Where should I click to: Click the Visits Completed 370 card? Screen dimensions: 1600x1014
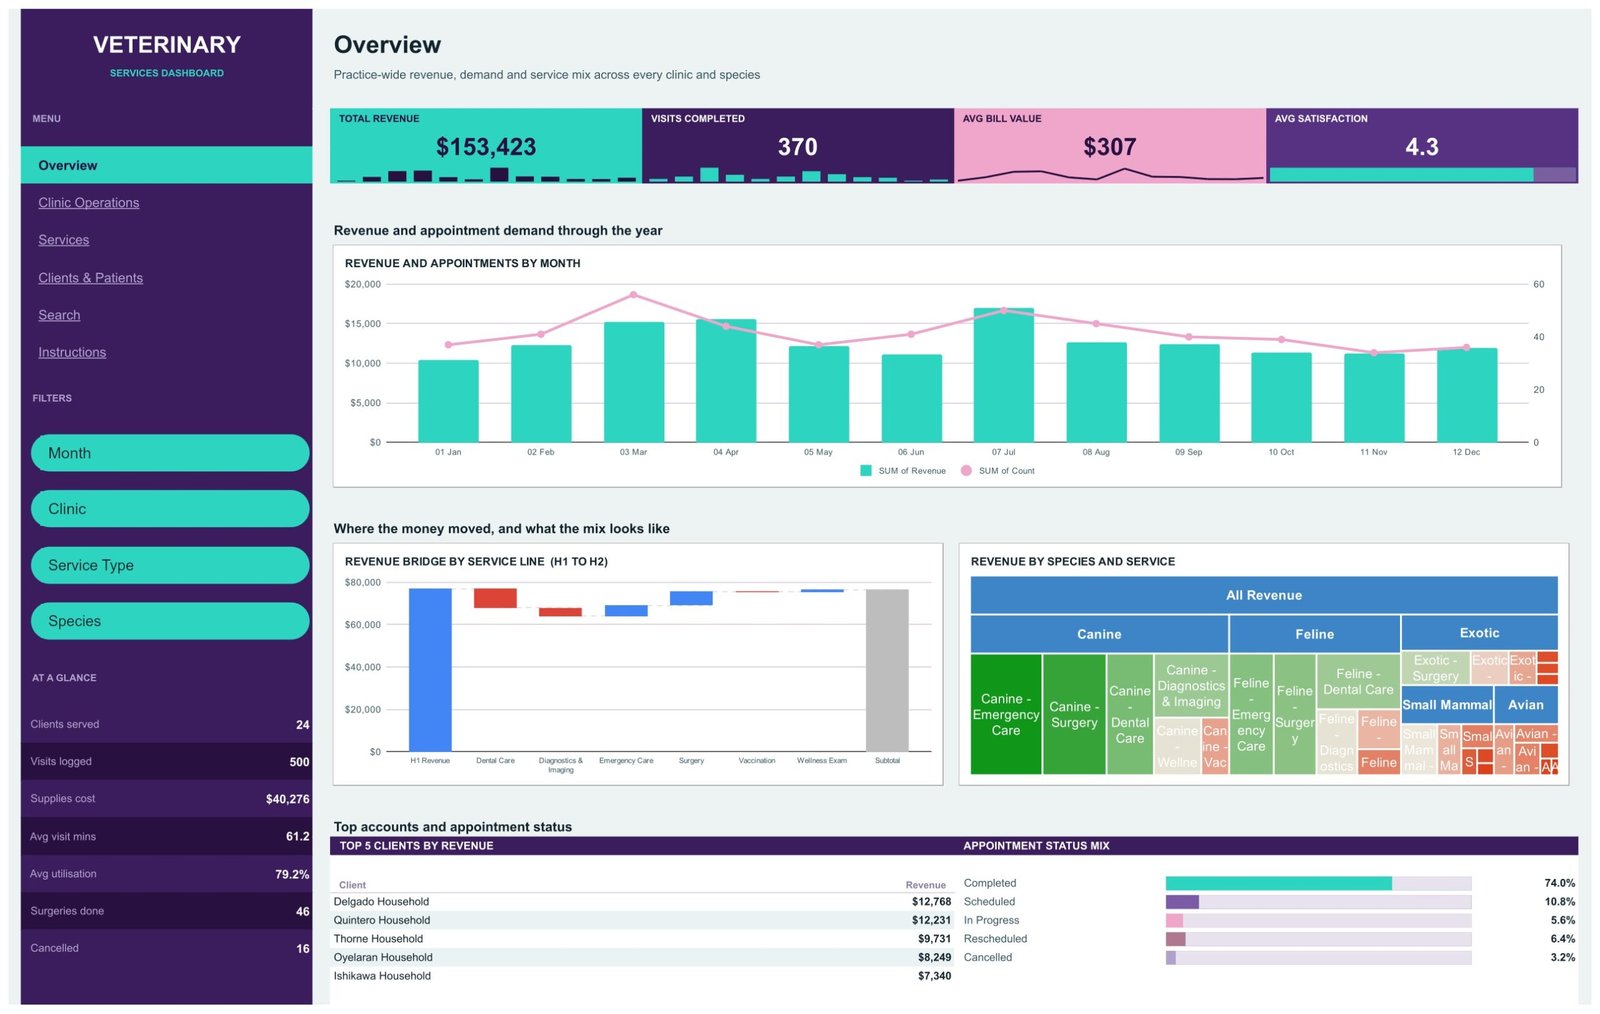click(798, 146)
